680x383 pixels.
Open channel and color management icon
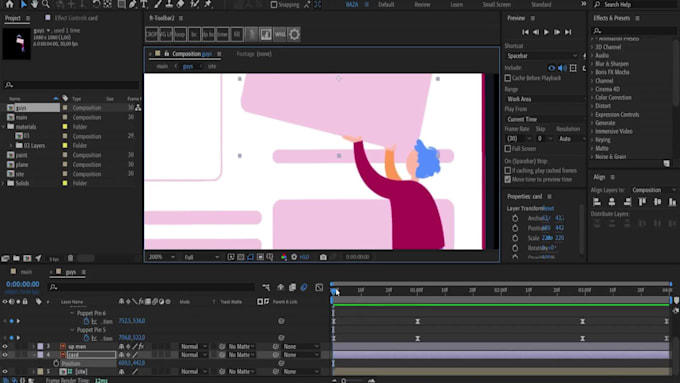point(284,257)
